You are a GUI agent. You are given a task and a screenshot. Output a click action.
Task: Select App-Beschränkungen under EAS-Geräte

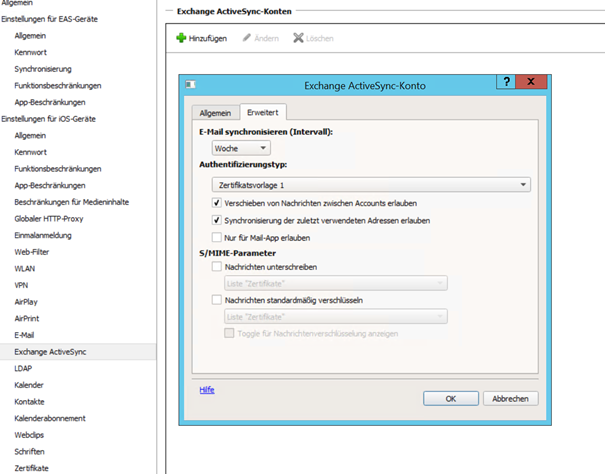[x=50, y=102]
